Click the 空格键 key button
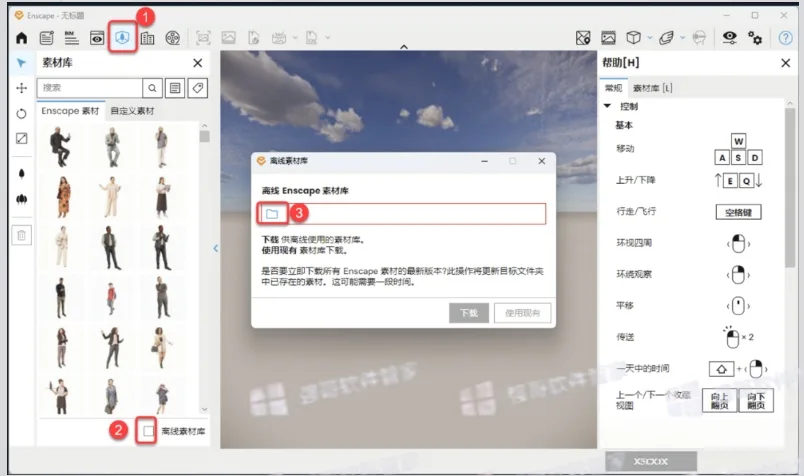 click(x=738, y=212)
